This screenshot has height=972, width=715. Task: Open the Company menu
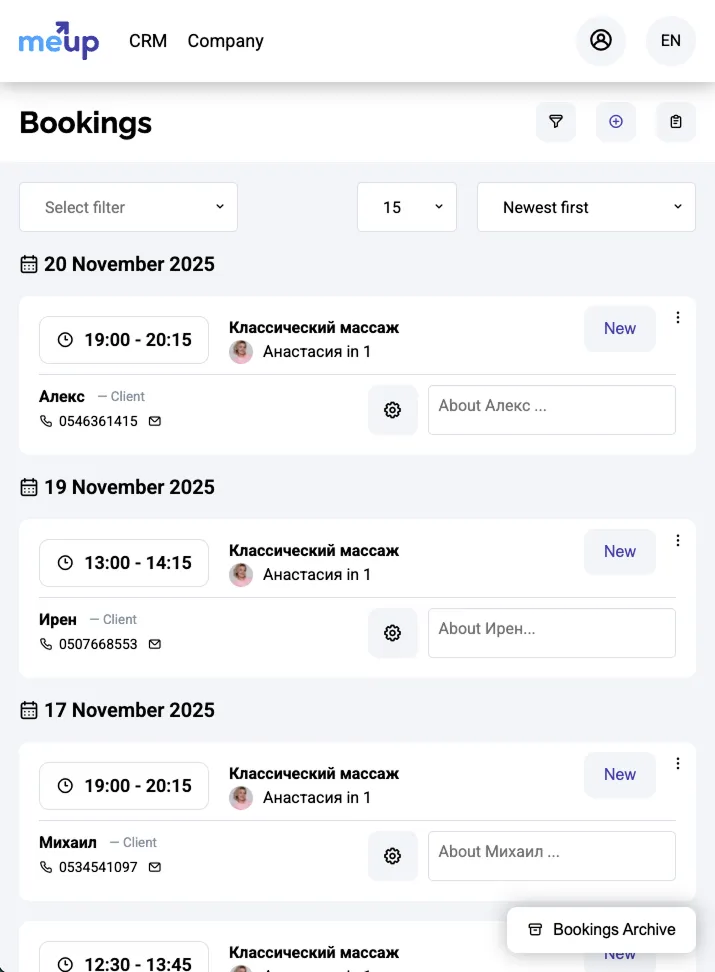pyautogui.click(x=226, y=41)
